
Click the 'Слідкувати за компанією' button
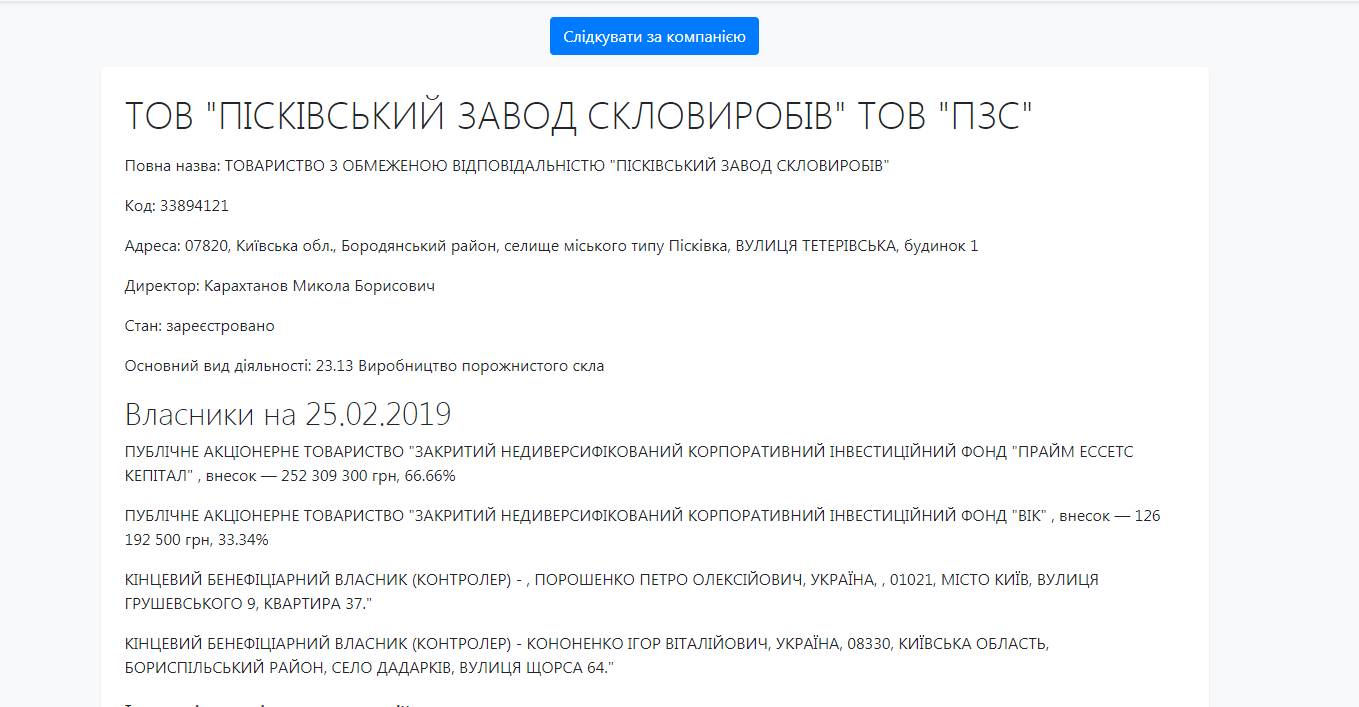pyautogui.click(x=654, y=37)
